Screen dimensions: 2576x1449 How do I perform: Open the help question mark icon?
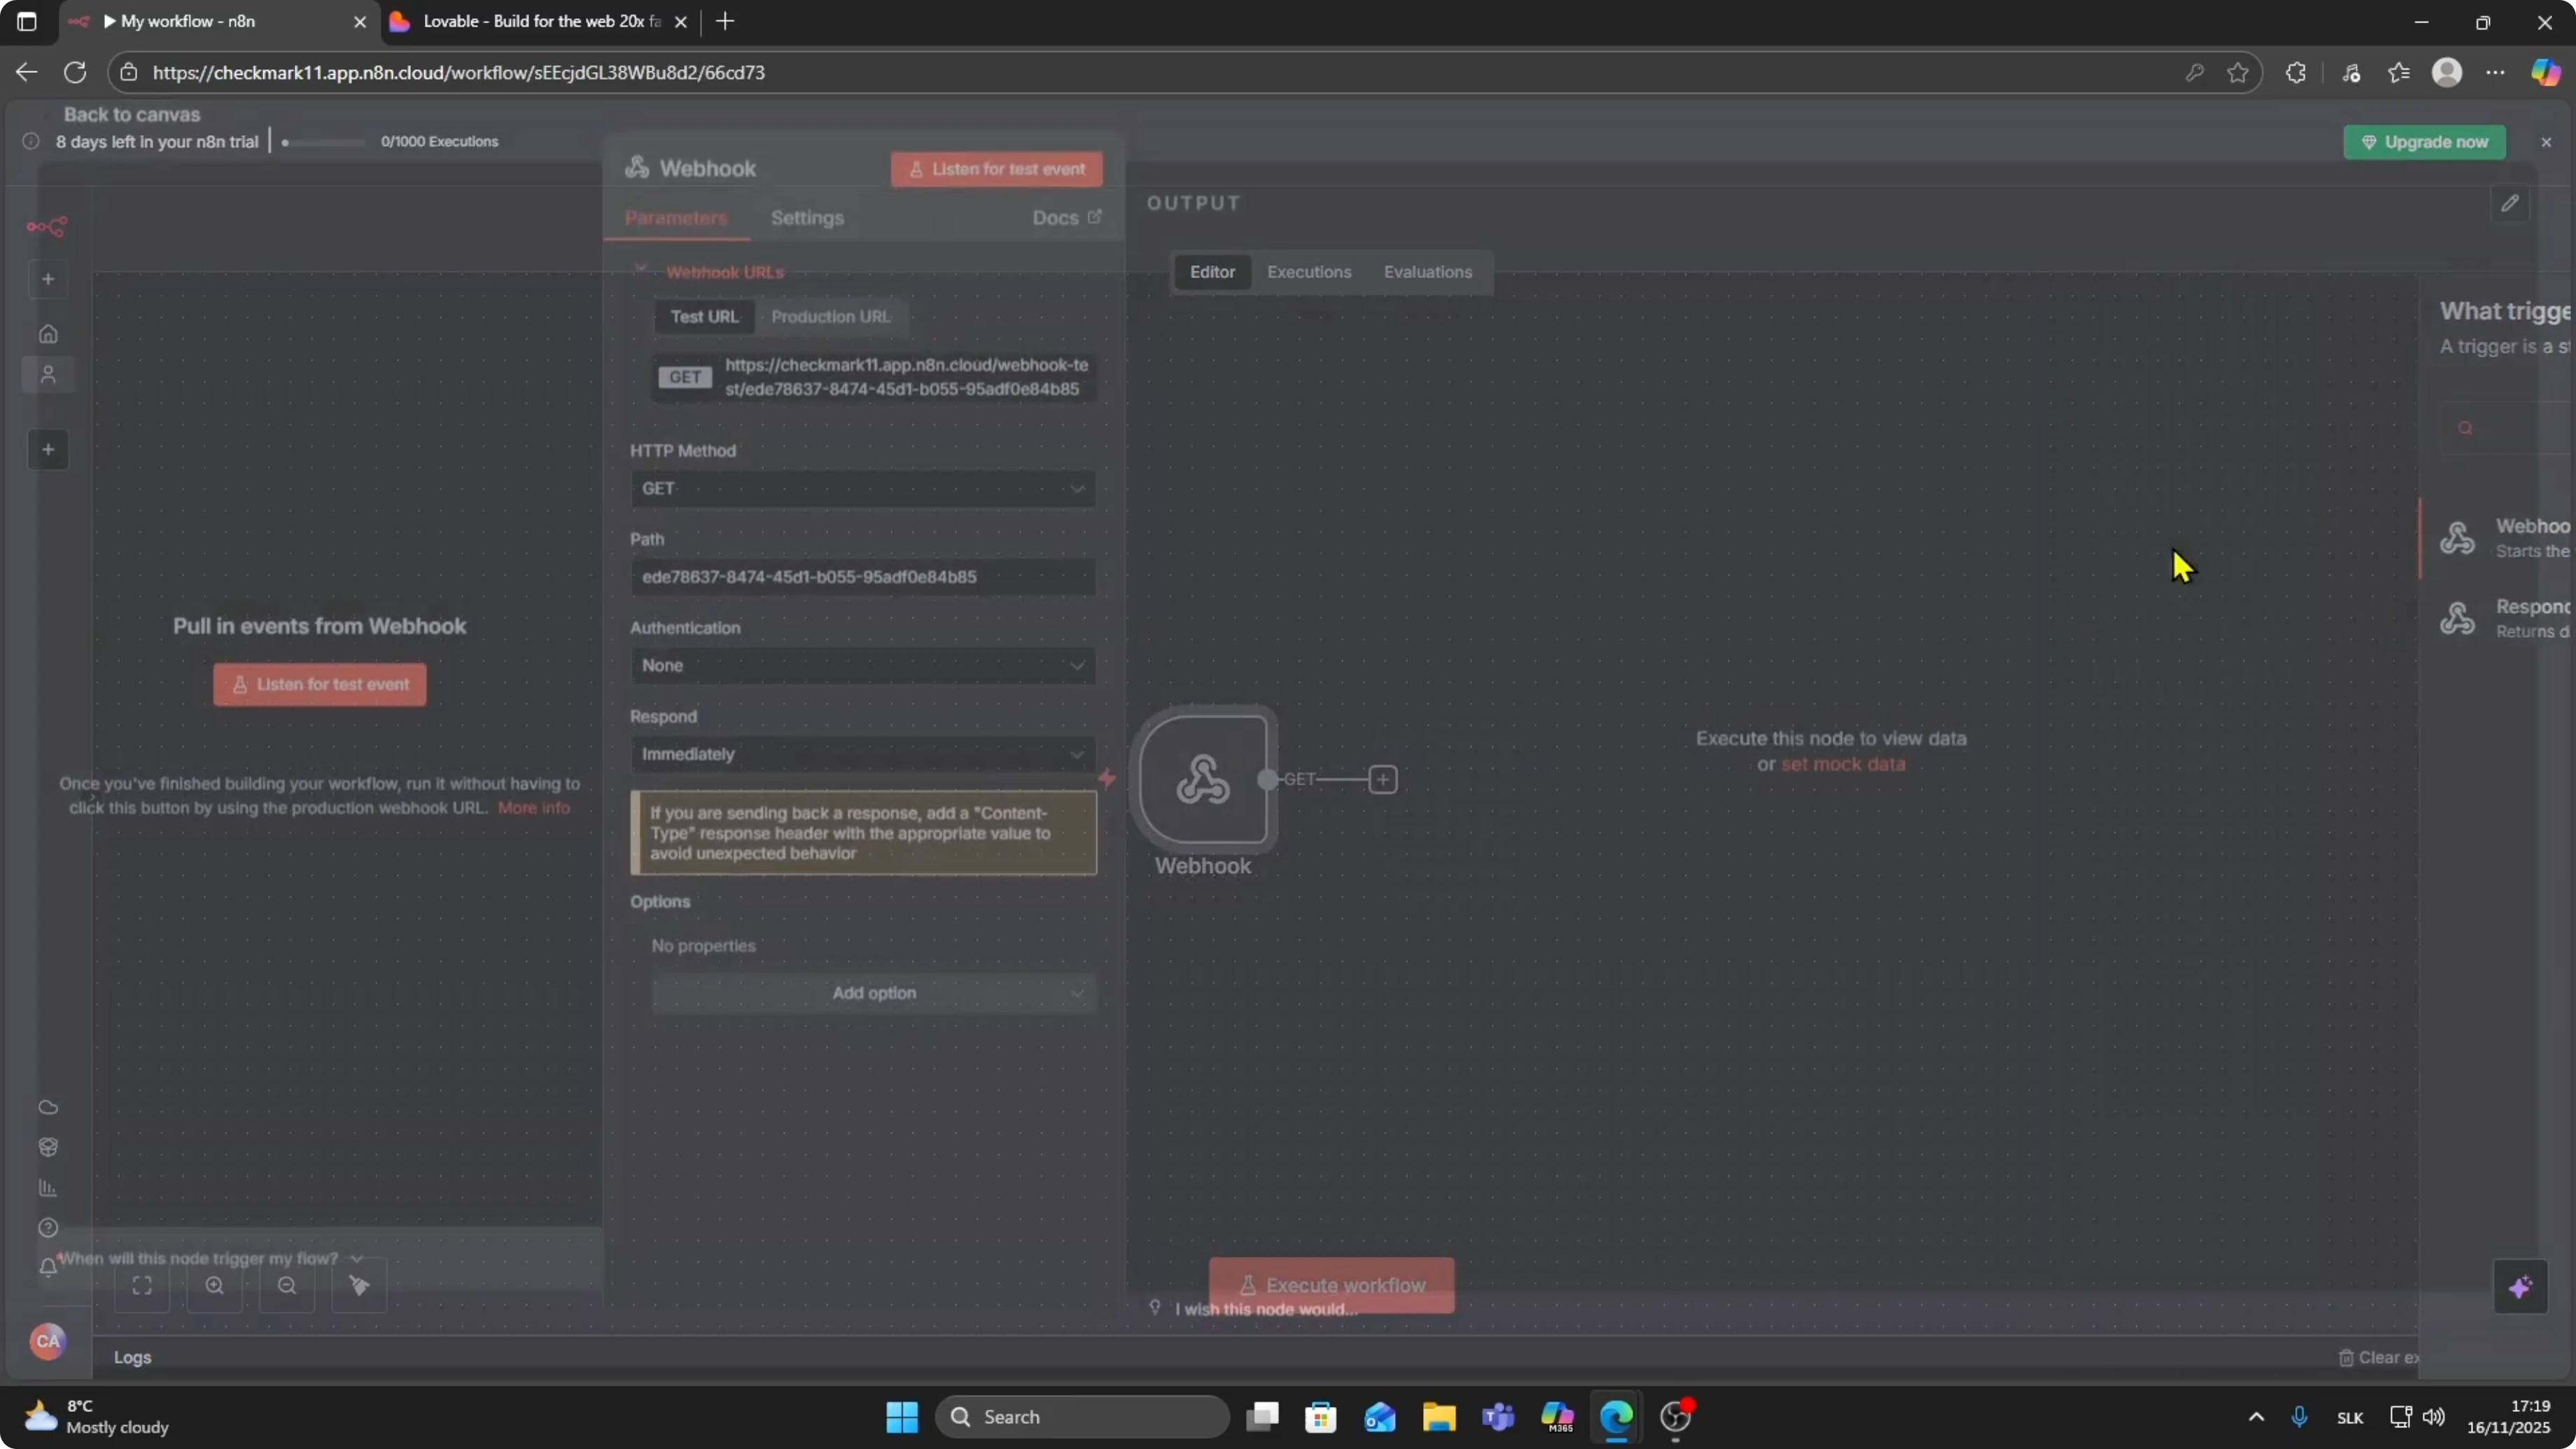point(48,1228)
